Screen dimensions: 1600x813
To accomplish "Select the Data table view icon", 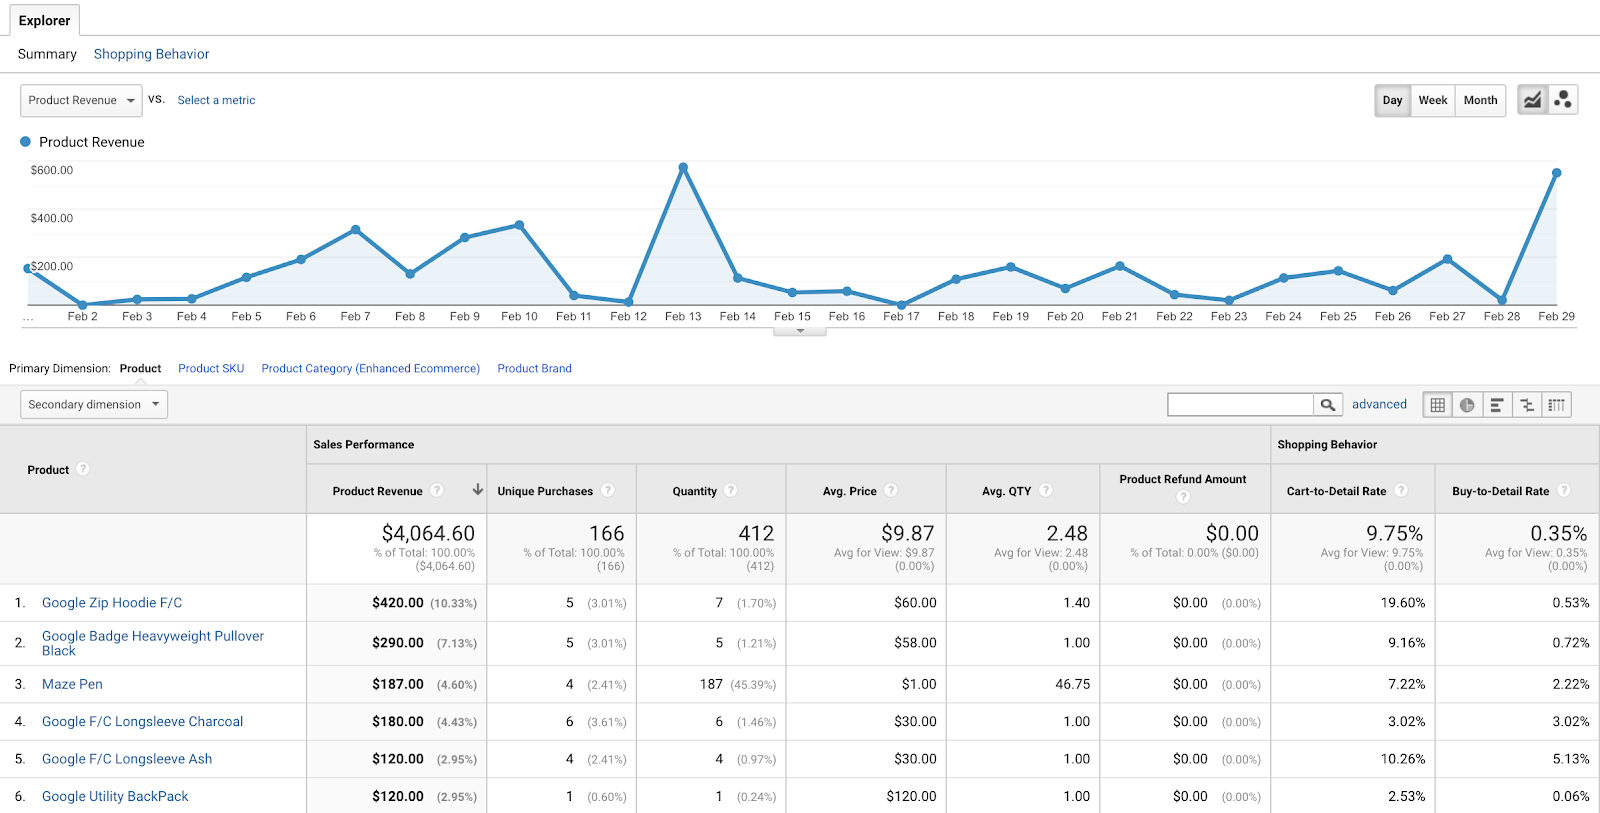I will [1437, 404].
